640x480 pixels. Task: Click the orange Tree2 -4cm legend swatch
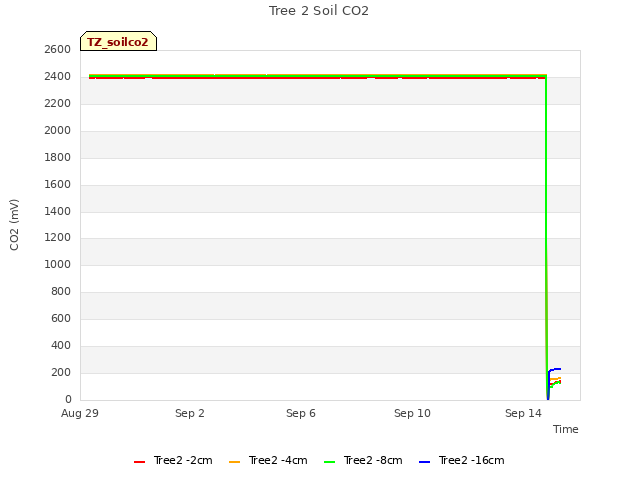[234, 462]
